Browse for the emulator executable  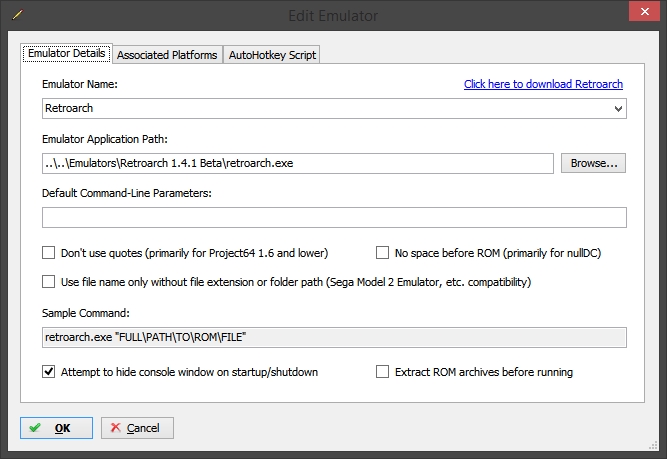[x=593, y=163]
